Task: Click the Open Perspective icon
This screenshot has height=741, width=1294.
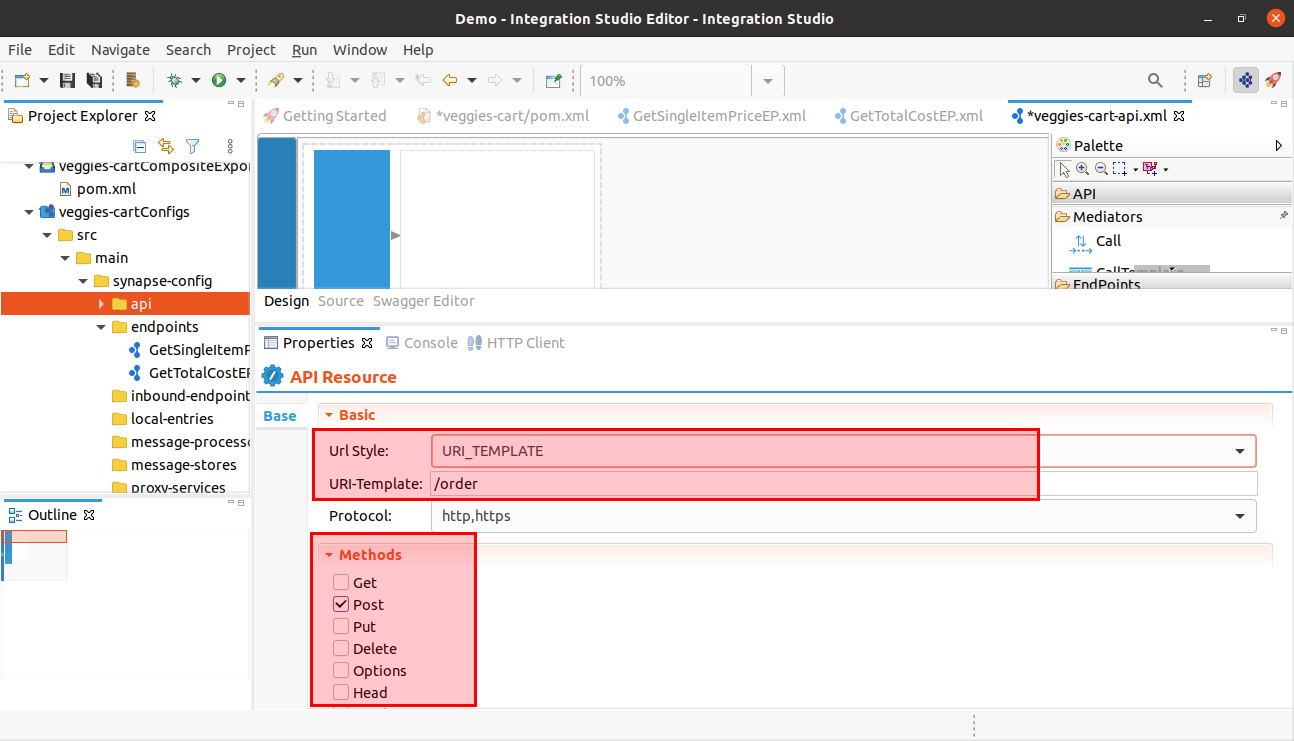Action: pos(1205,80)
